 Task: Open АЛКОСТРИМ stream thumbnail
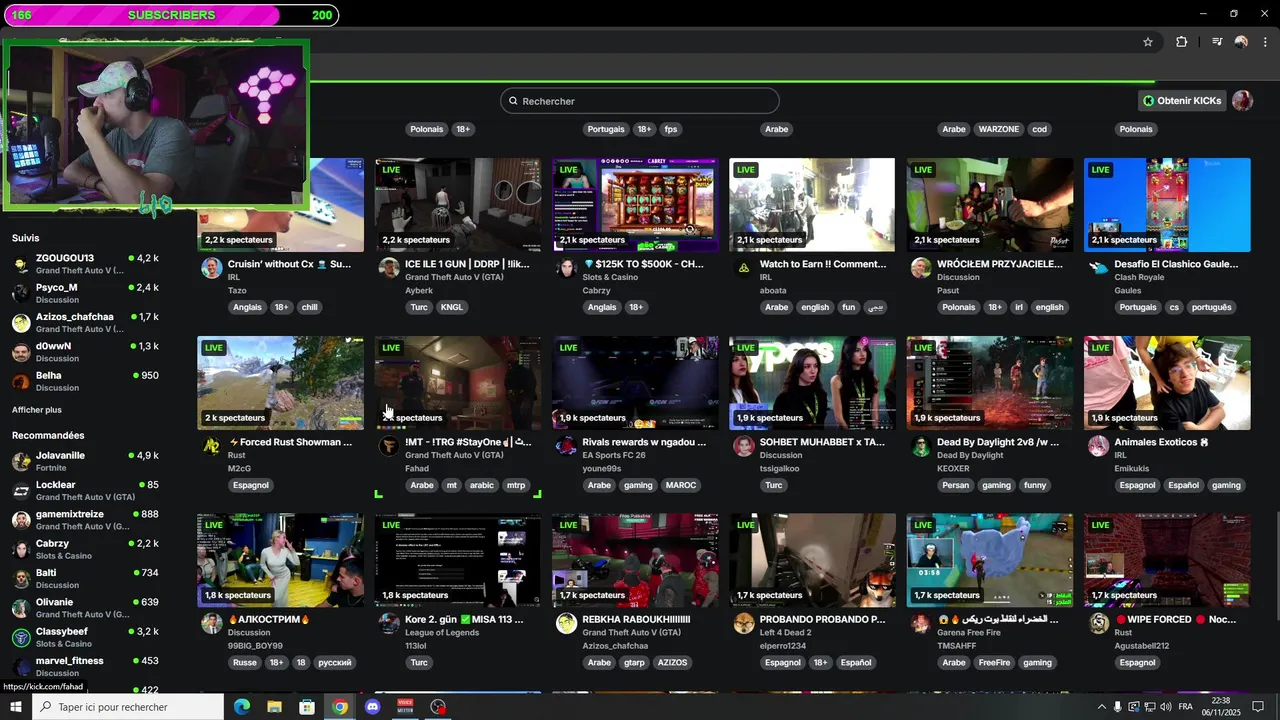coord(281,561)
